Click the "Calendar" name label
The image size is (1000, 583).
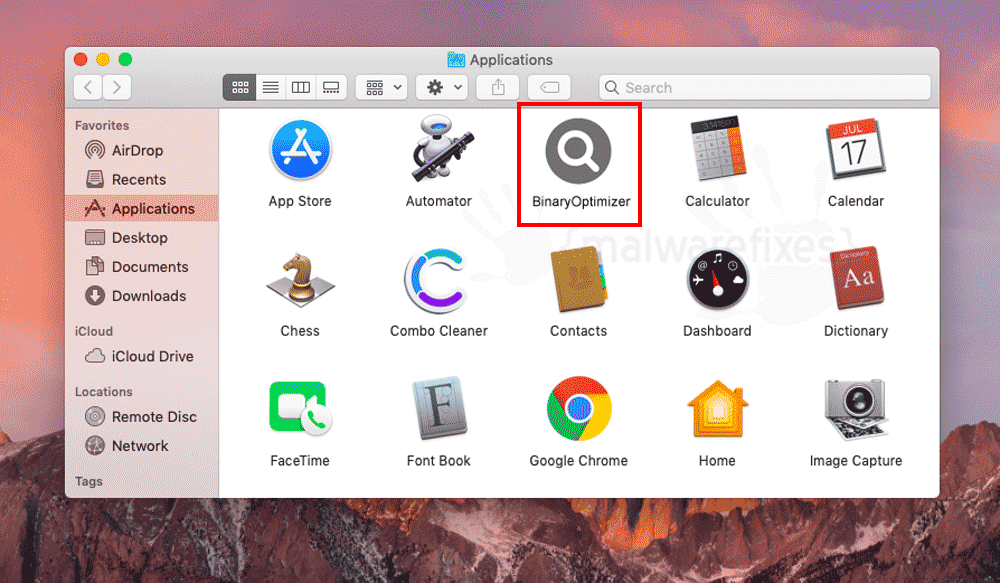click(856, 202)
